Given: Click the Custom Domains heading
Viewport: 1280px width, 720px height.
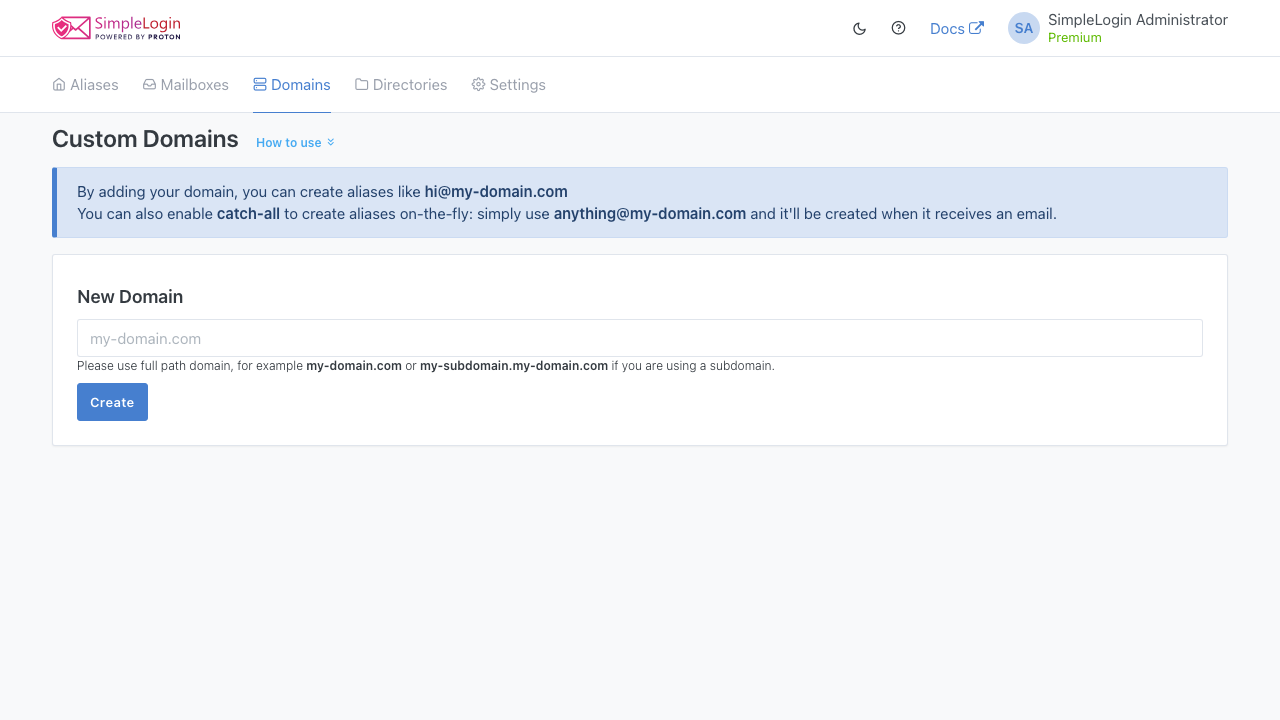Looking at the screenshot, I should [x=145, y=139].
